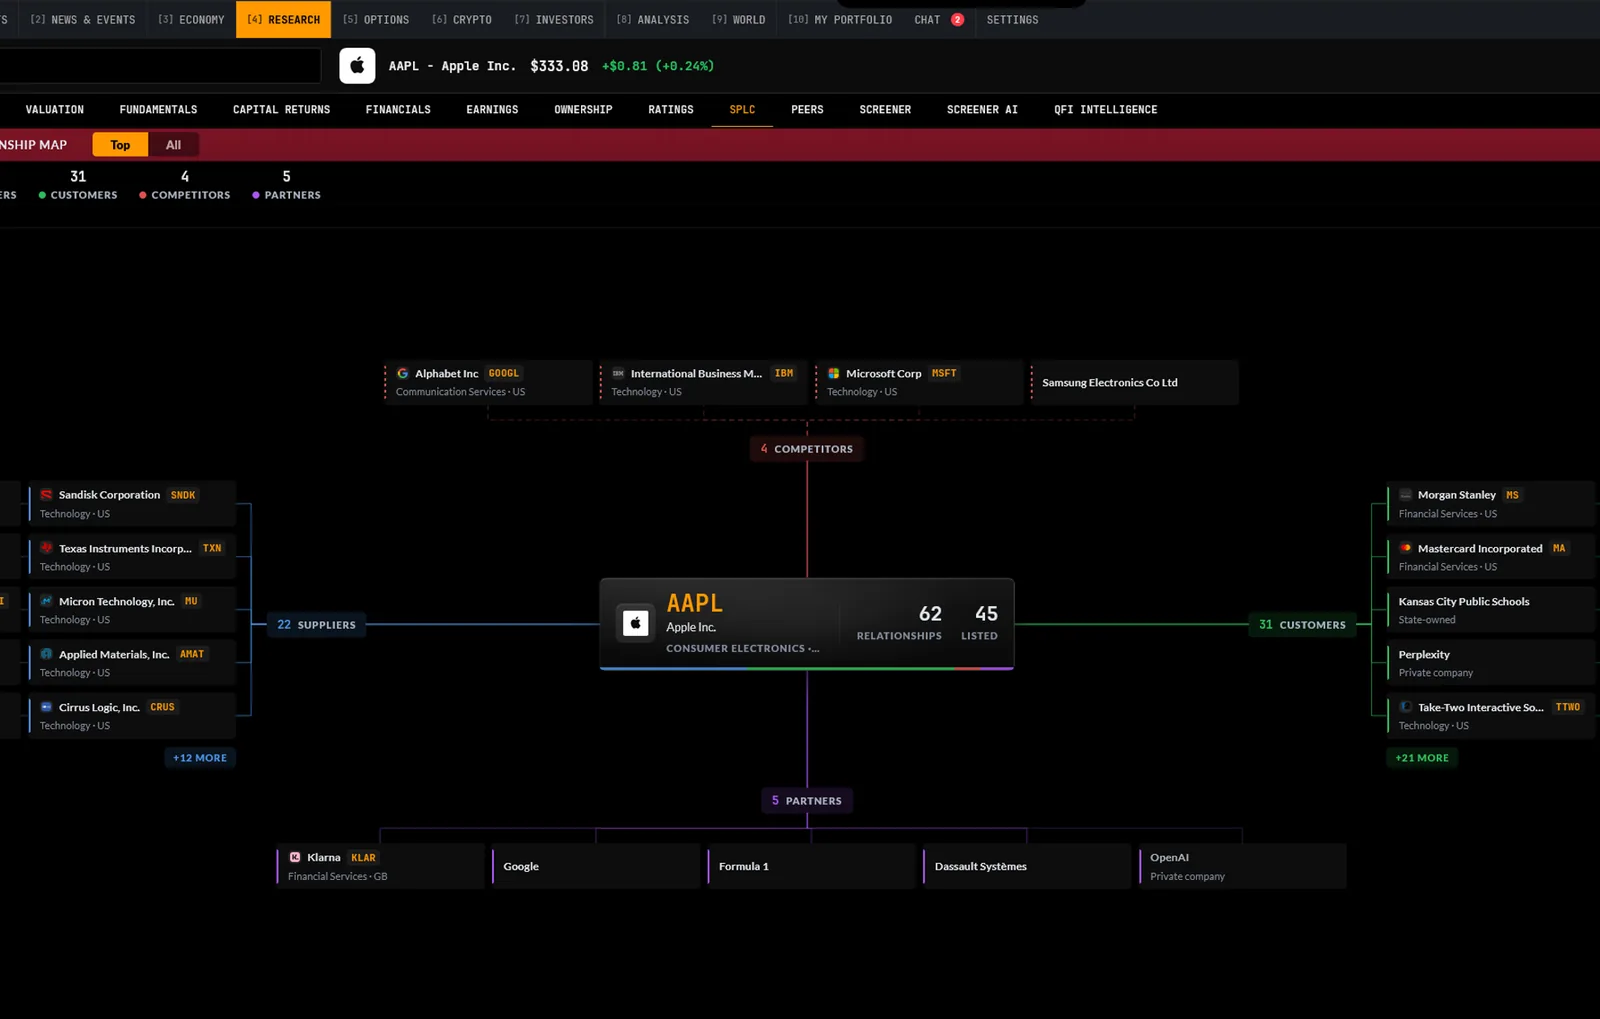Click the Sandisk Corporation logo icon
1600x1019 pixels.
click(46, 495)
